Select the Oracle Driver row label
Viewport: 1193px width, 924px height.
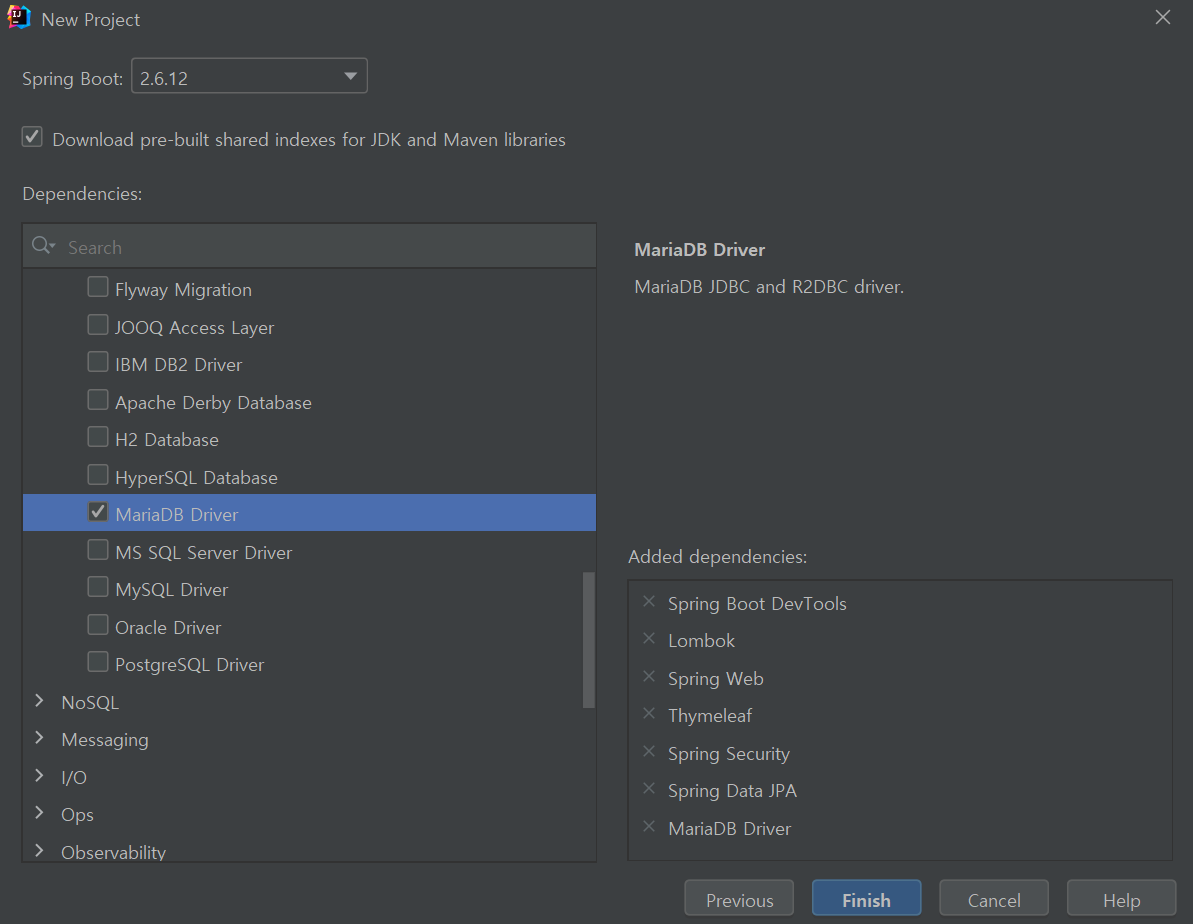tap(168, 627)
